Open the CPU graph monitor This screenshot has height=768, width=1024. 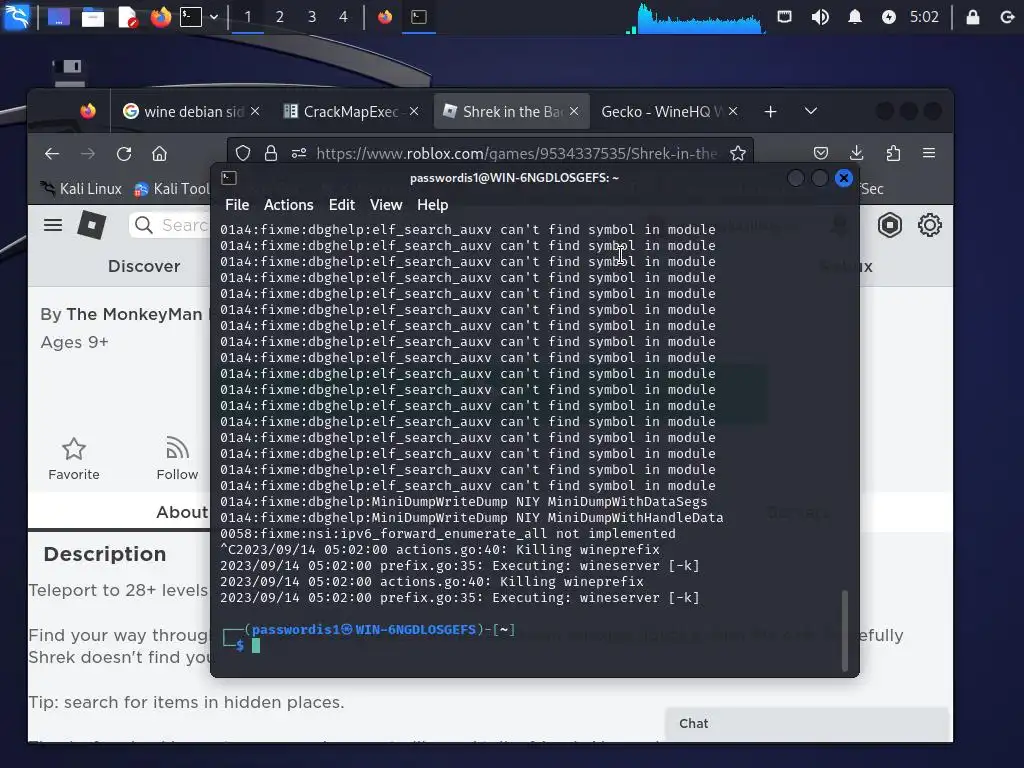696,18
